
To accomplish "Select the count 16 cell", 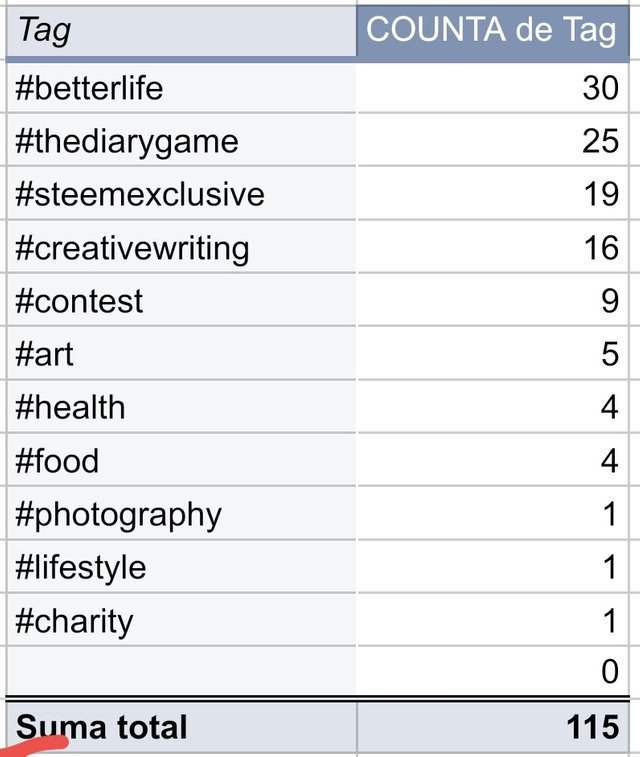I will pyautogui.click(x=493, y=247).
